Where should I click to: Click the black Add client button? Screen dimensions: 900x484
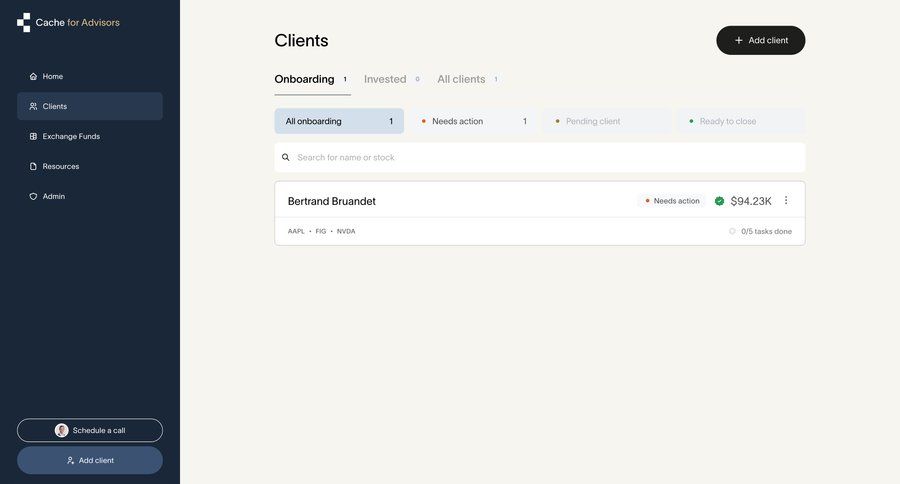pos(761,40)
